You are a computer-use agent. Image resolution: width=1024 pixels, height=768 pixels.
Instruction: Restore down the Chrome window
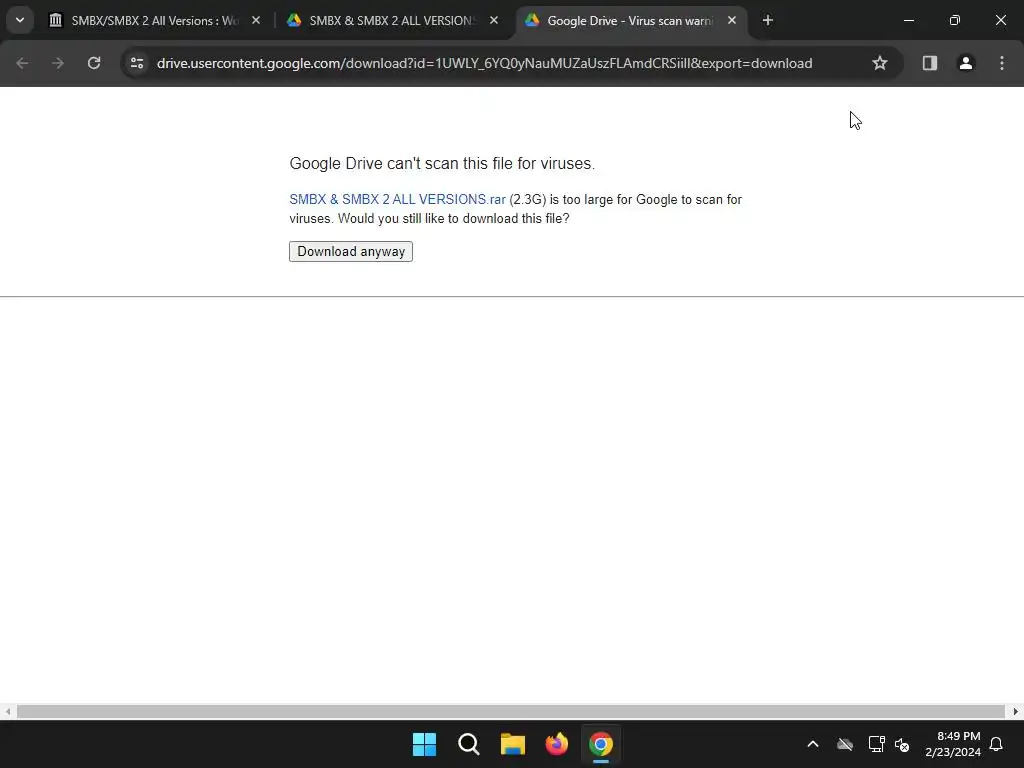(x=955, y=20)
